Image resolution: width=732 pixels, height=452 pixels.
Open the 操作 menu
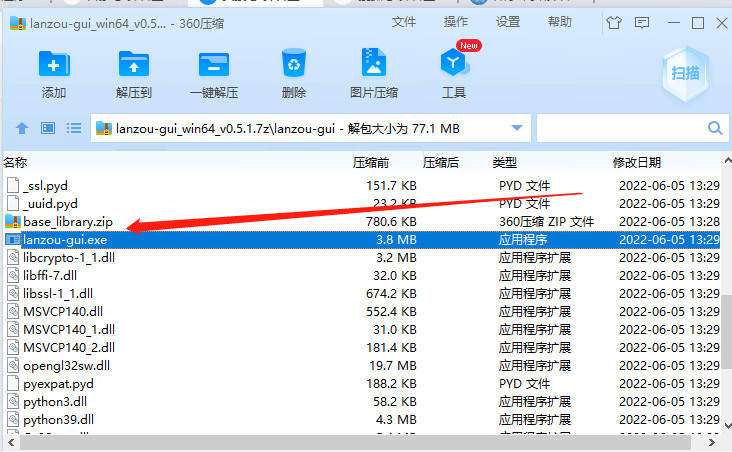click(x=456, y=22)
